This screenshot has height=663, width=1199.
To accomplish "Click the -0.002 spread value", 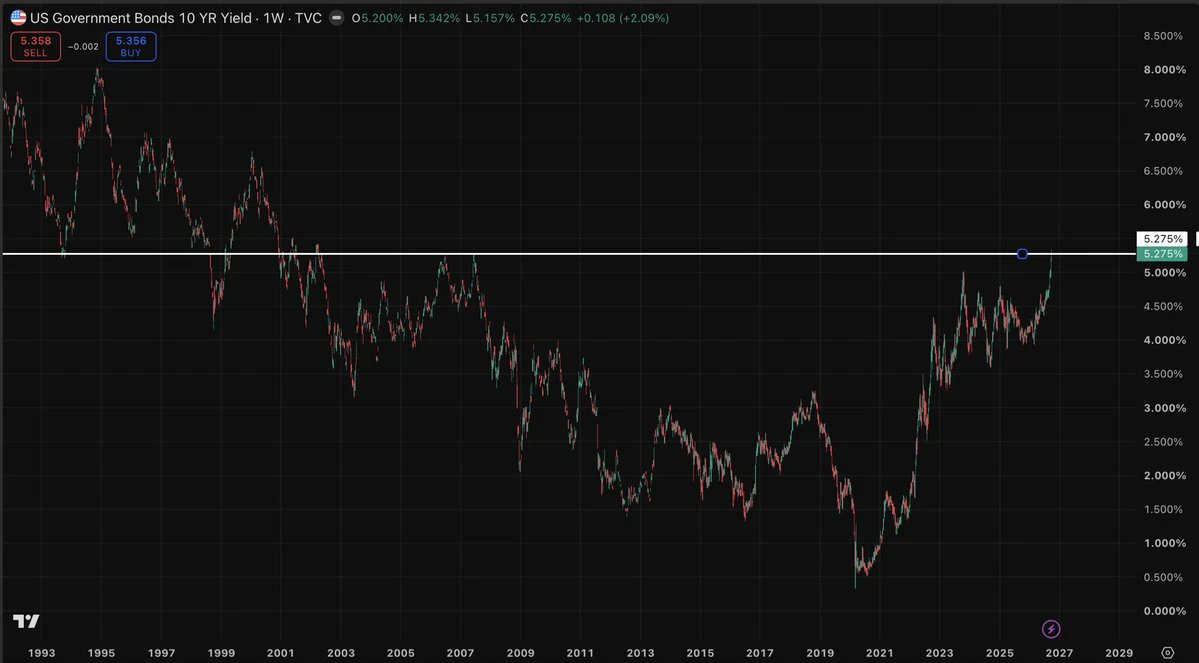I will coord(83,47).
